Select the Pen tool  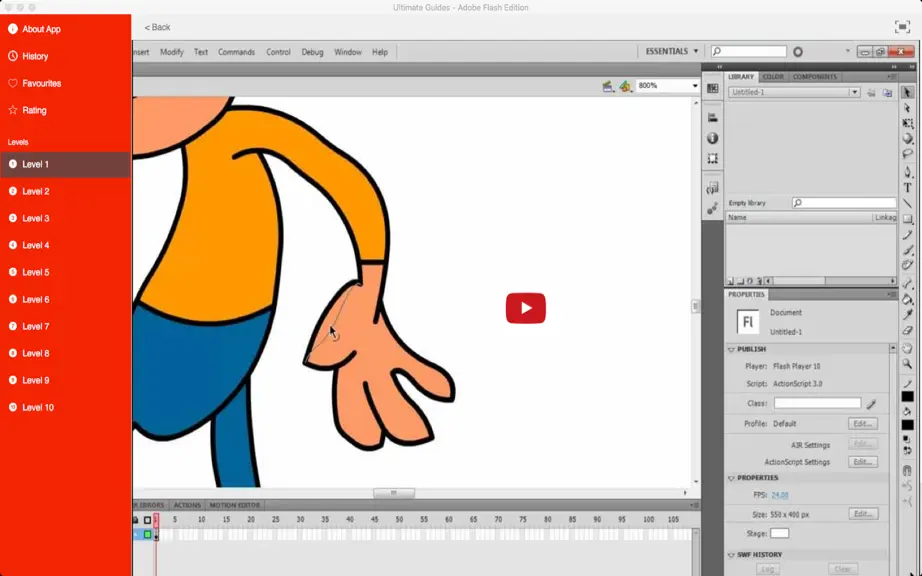pyautogui.click(x=907, y=172)
